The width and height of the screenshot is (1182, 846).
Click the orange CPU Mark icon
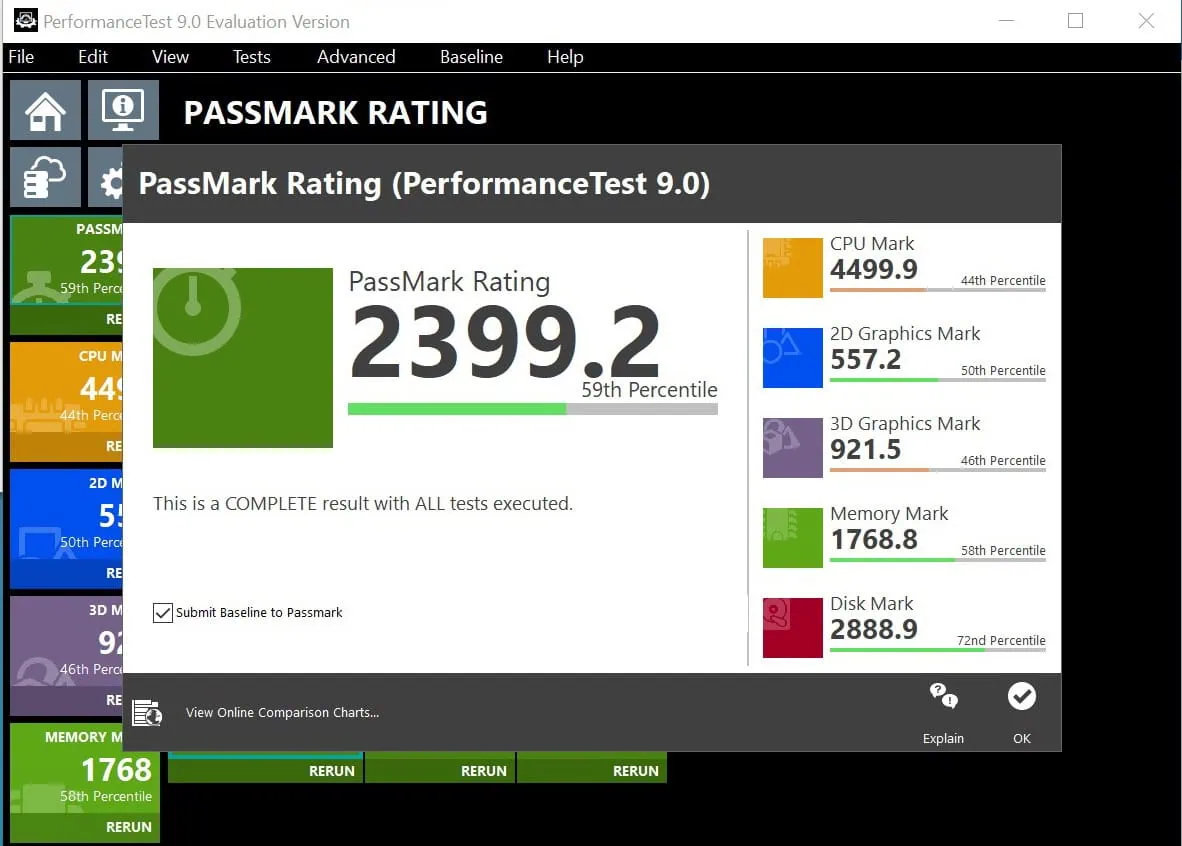click(x=792, y=268)
